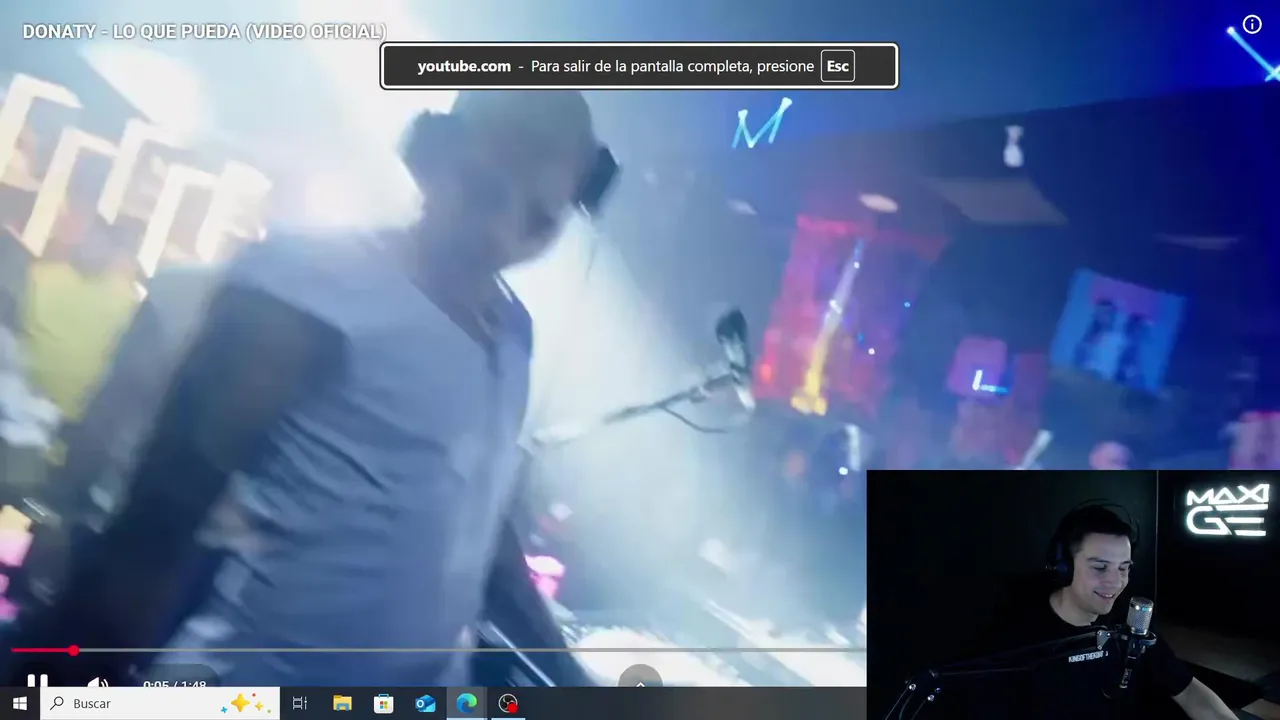Viewport: 1280px width, 720px height.
Task: Seek along the red video progress bar
Action: (x=438, y=650)
